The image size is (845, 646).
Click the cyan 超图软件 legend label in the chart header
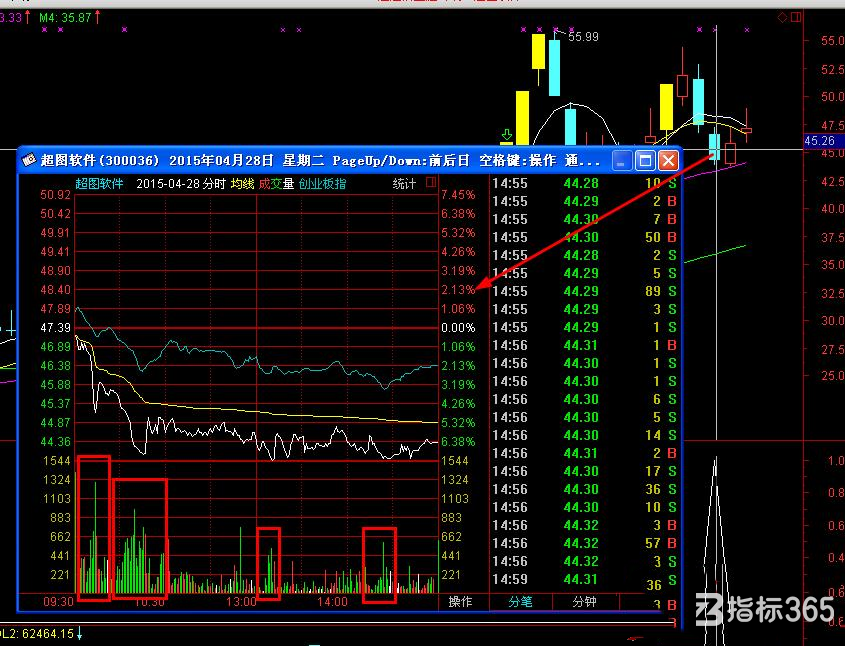click(x=99, y=184)
